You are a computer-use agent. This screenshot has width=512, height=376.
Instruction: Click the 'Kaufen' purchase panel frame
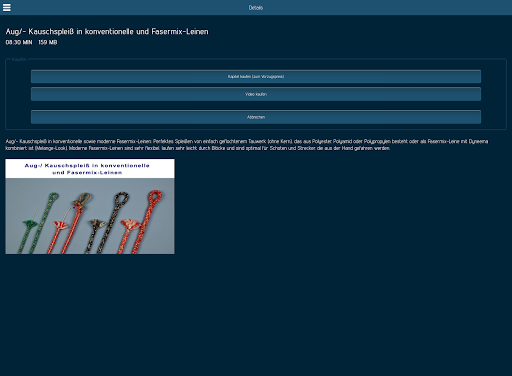point(256,94)
